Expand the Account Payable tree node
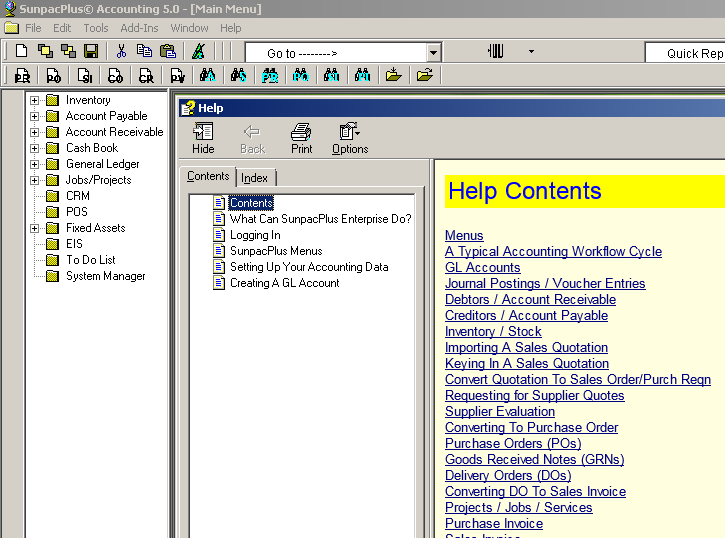The image size is (725, 538). [34, 116]
